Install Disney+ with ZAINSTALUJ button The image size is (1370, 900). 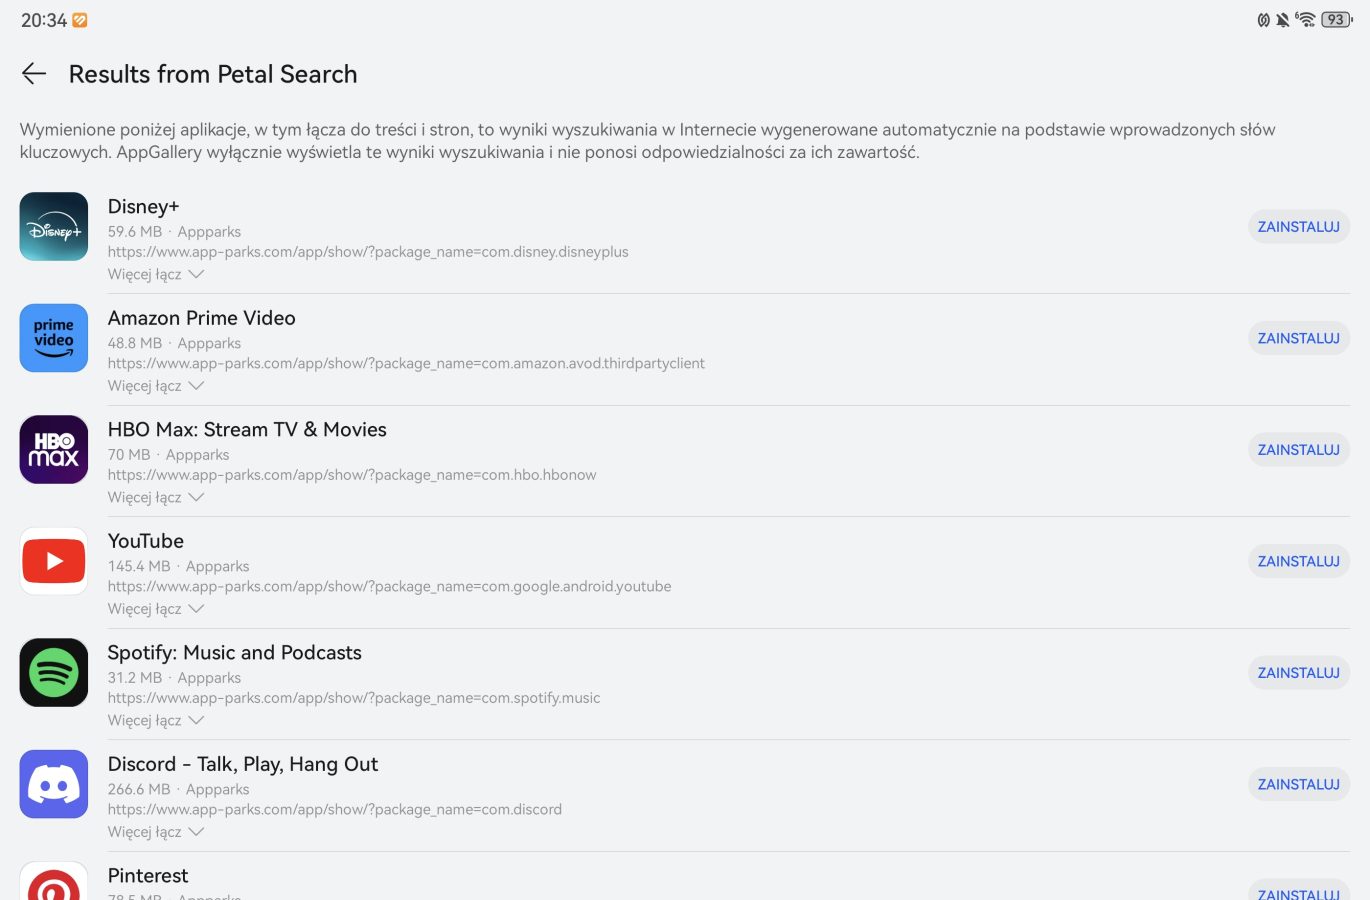1298,227
